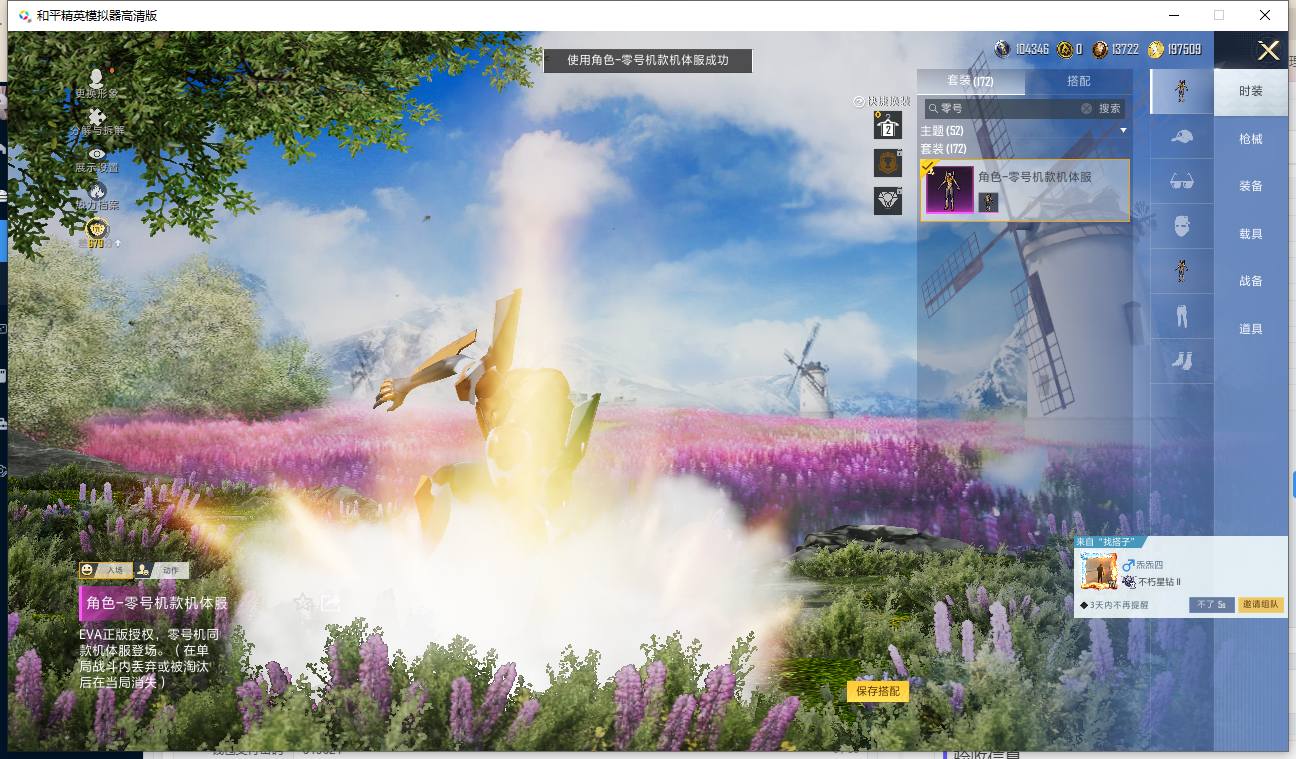
Task: Select the 入场 entrance tab
Action: click(106, 570)
